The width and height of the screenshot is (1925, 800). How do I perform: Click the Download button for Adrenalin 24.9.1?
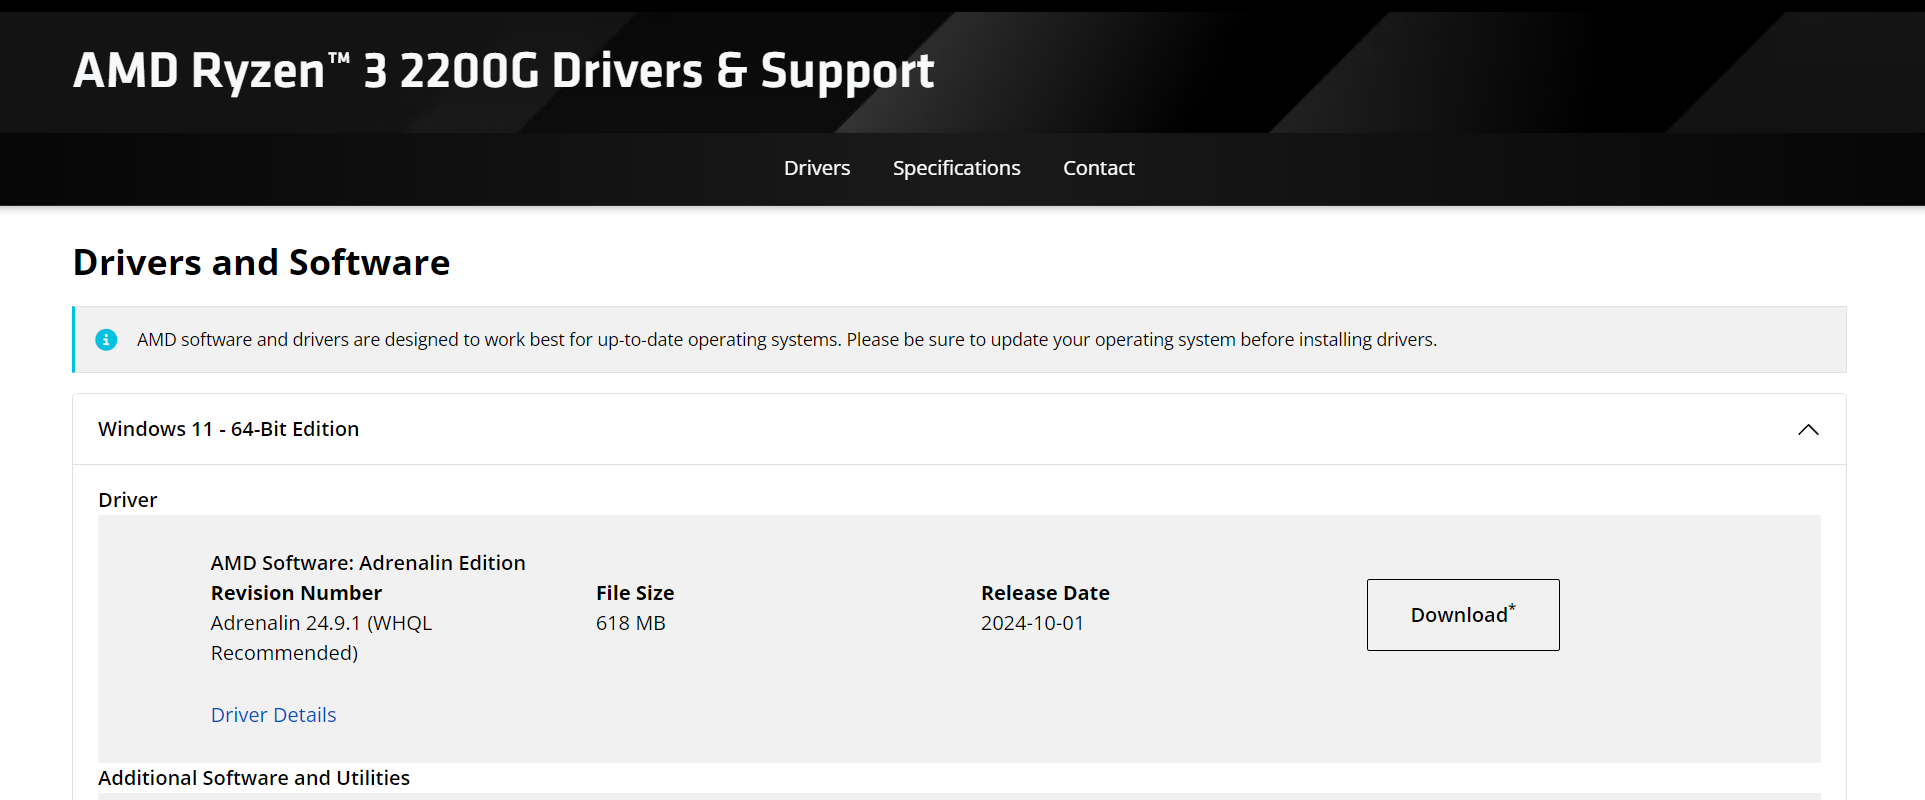coord(1463,615)
